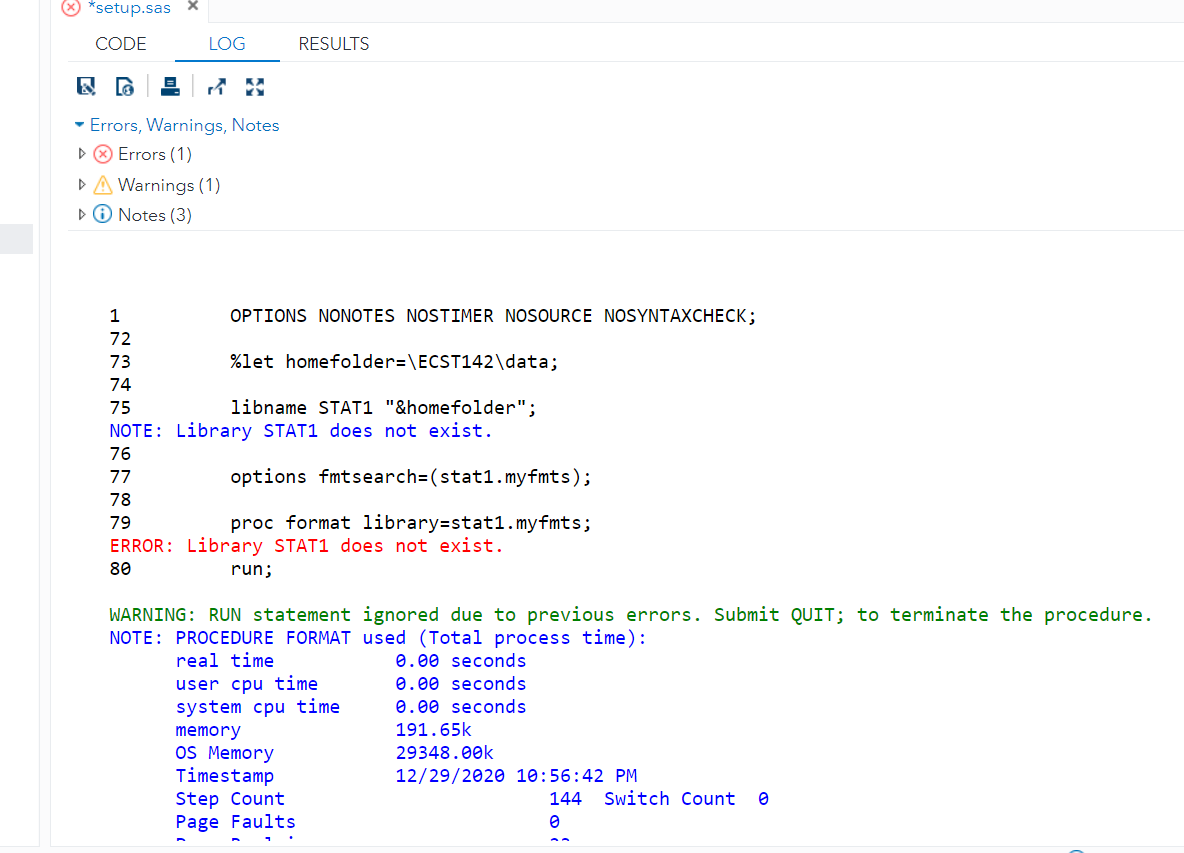Select the LOG tab
The width and height of the screenshot is (1184, 853).
pyautogui.click(x=227, y=44)
